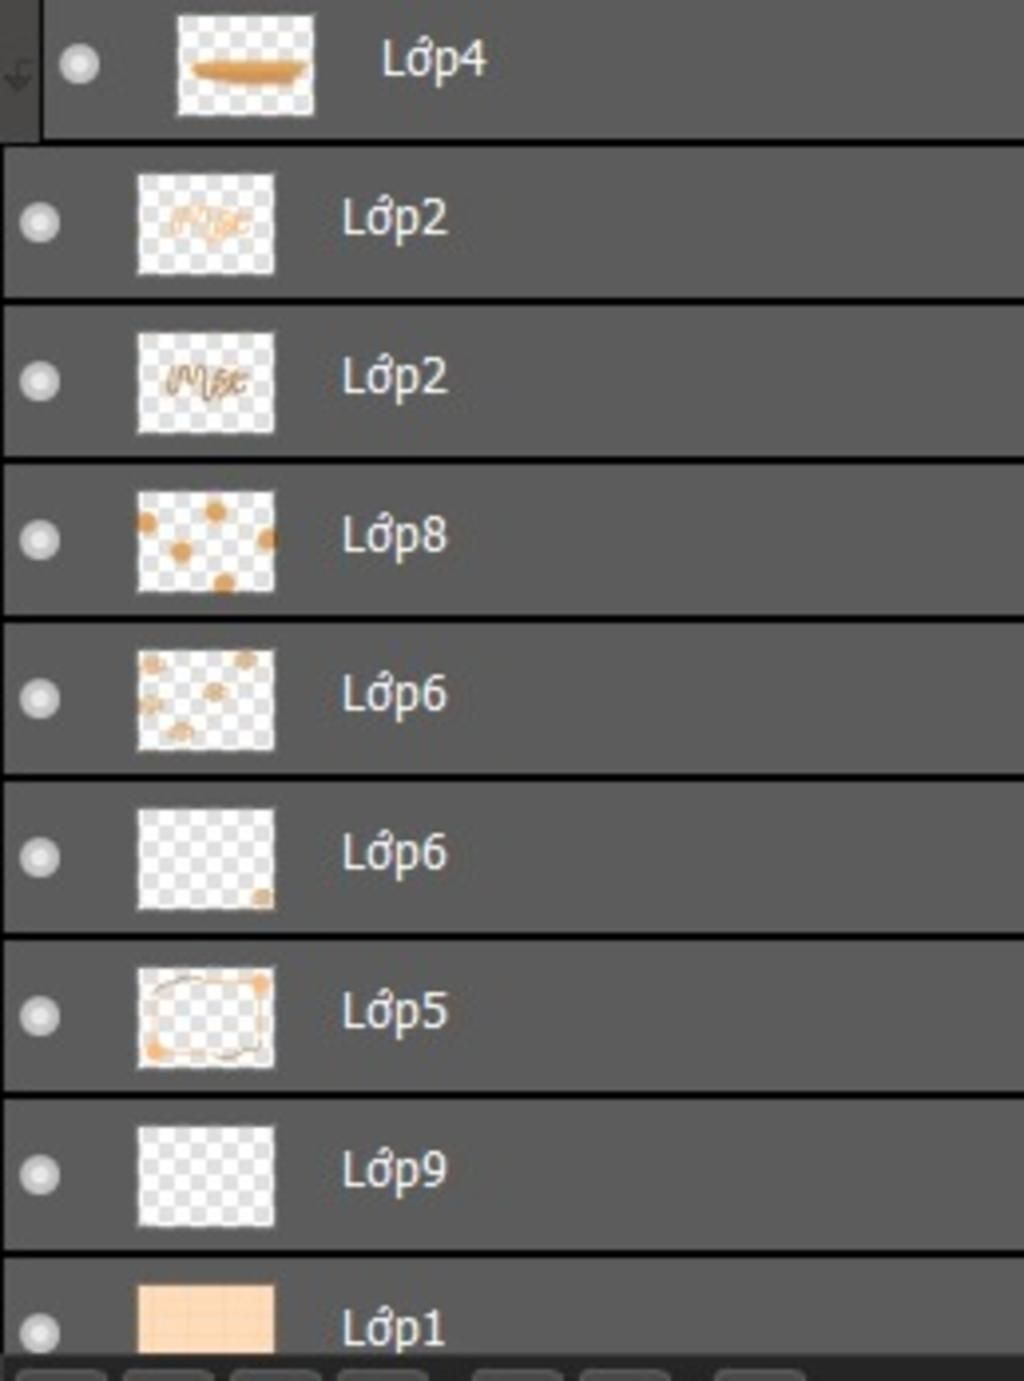Hide the Lớp4 layer using its visibility dot

click(x=79, y=65)
